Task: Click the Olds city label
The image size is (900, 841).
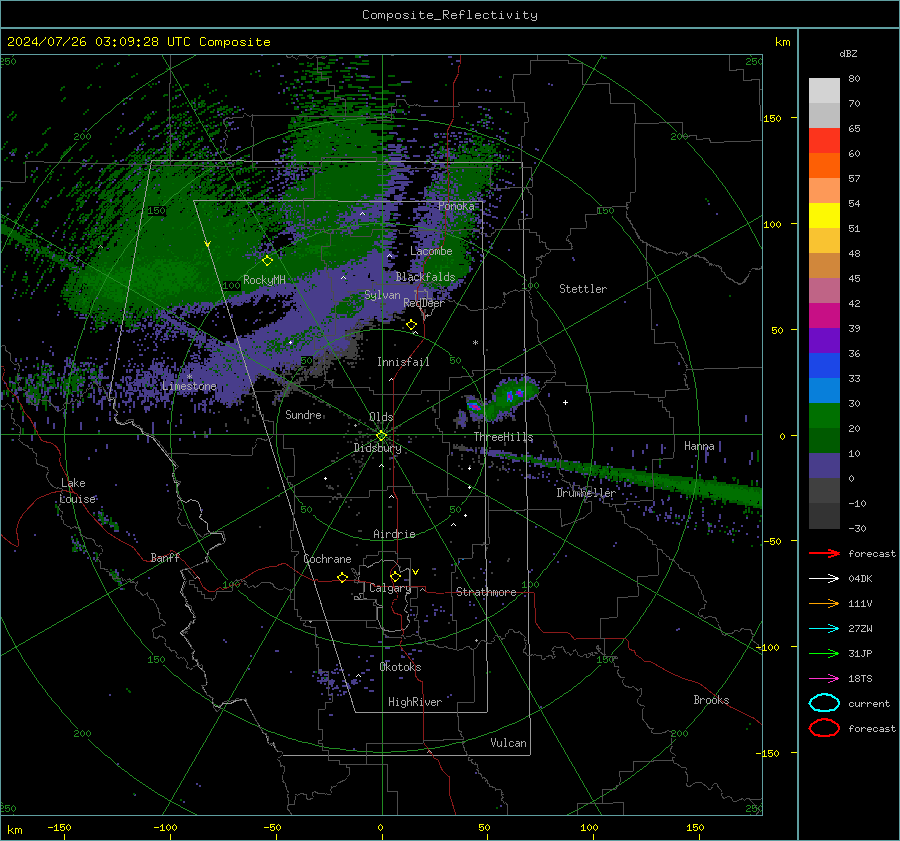Action: click(x=381, y=417)
